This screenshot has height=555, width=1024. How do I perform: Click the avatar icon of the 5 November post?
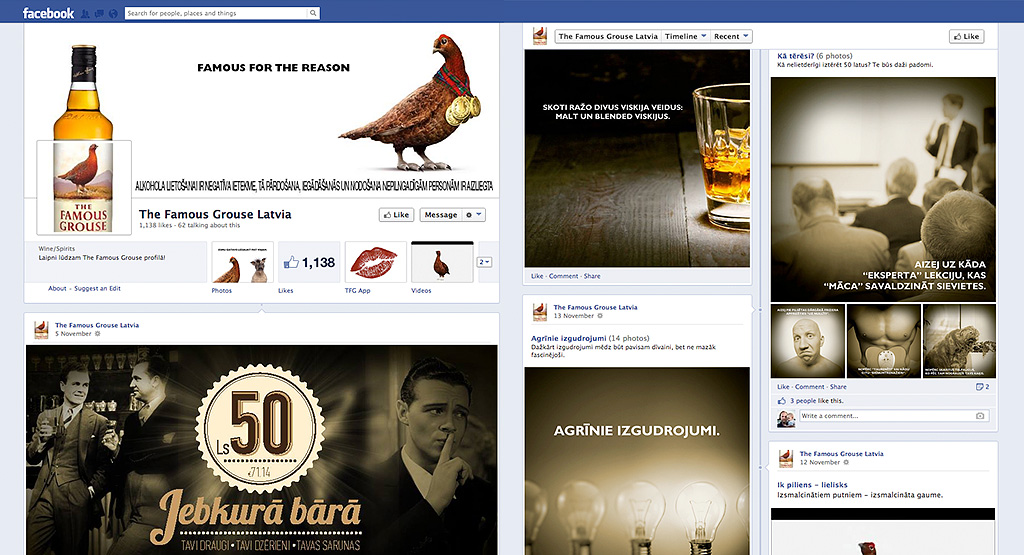(x=41, y=330)
